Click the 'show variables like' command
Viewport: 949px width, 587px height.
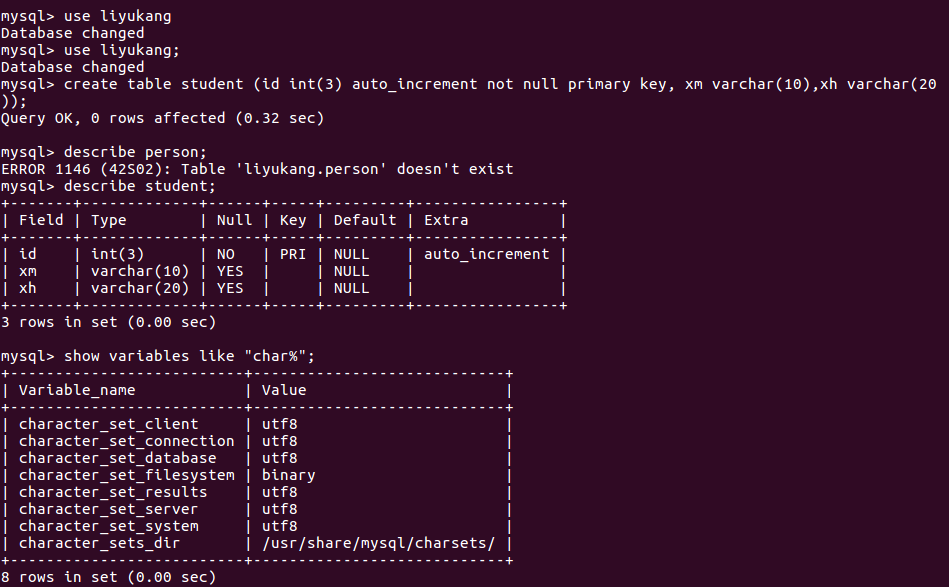[x=204, y=356]
